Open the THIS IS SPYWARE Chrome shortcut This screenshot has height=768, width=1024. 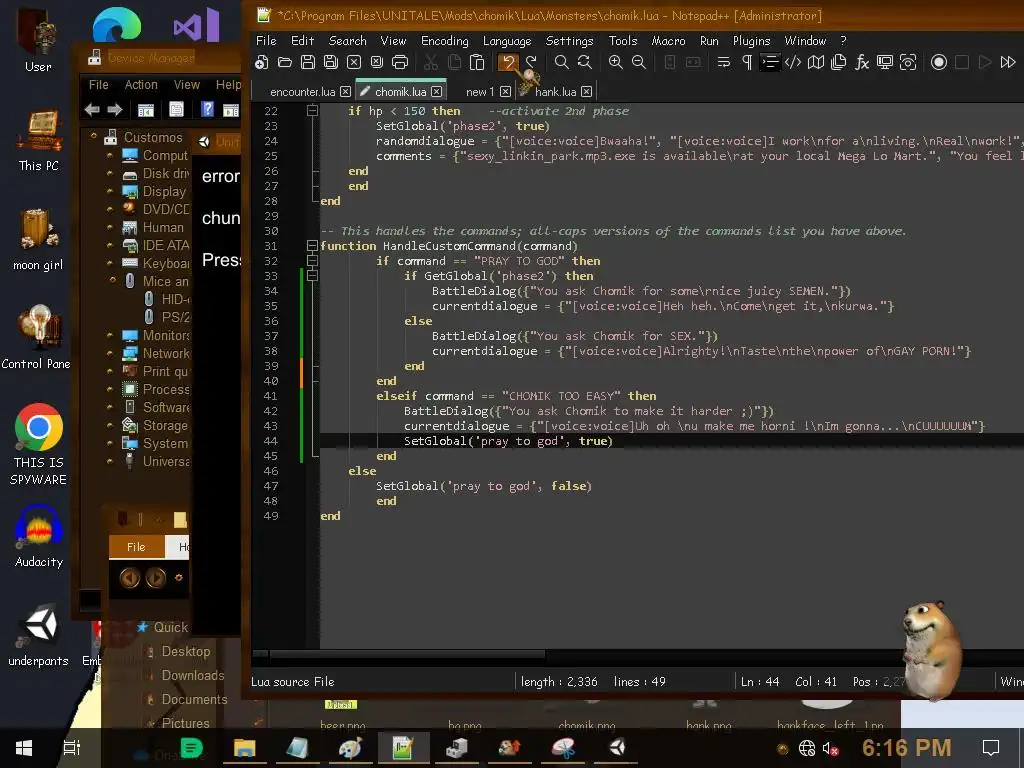[x=39, y=444]
